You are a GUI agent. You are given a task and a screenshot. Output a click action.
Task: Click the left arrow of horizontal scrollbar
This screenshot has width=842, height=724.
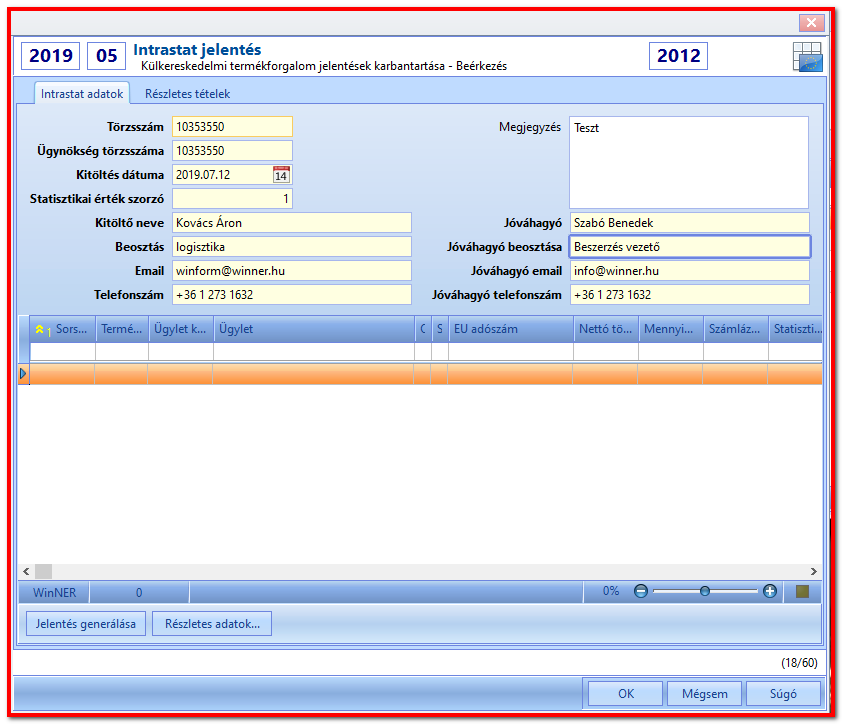[x=26, y=571]
